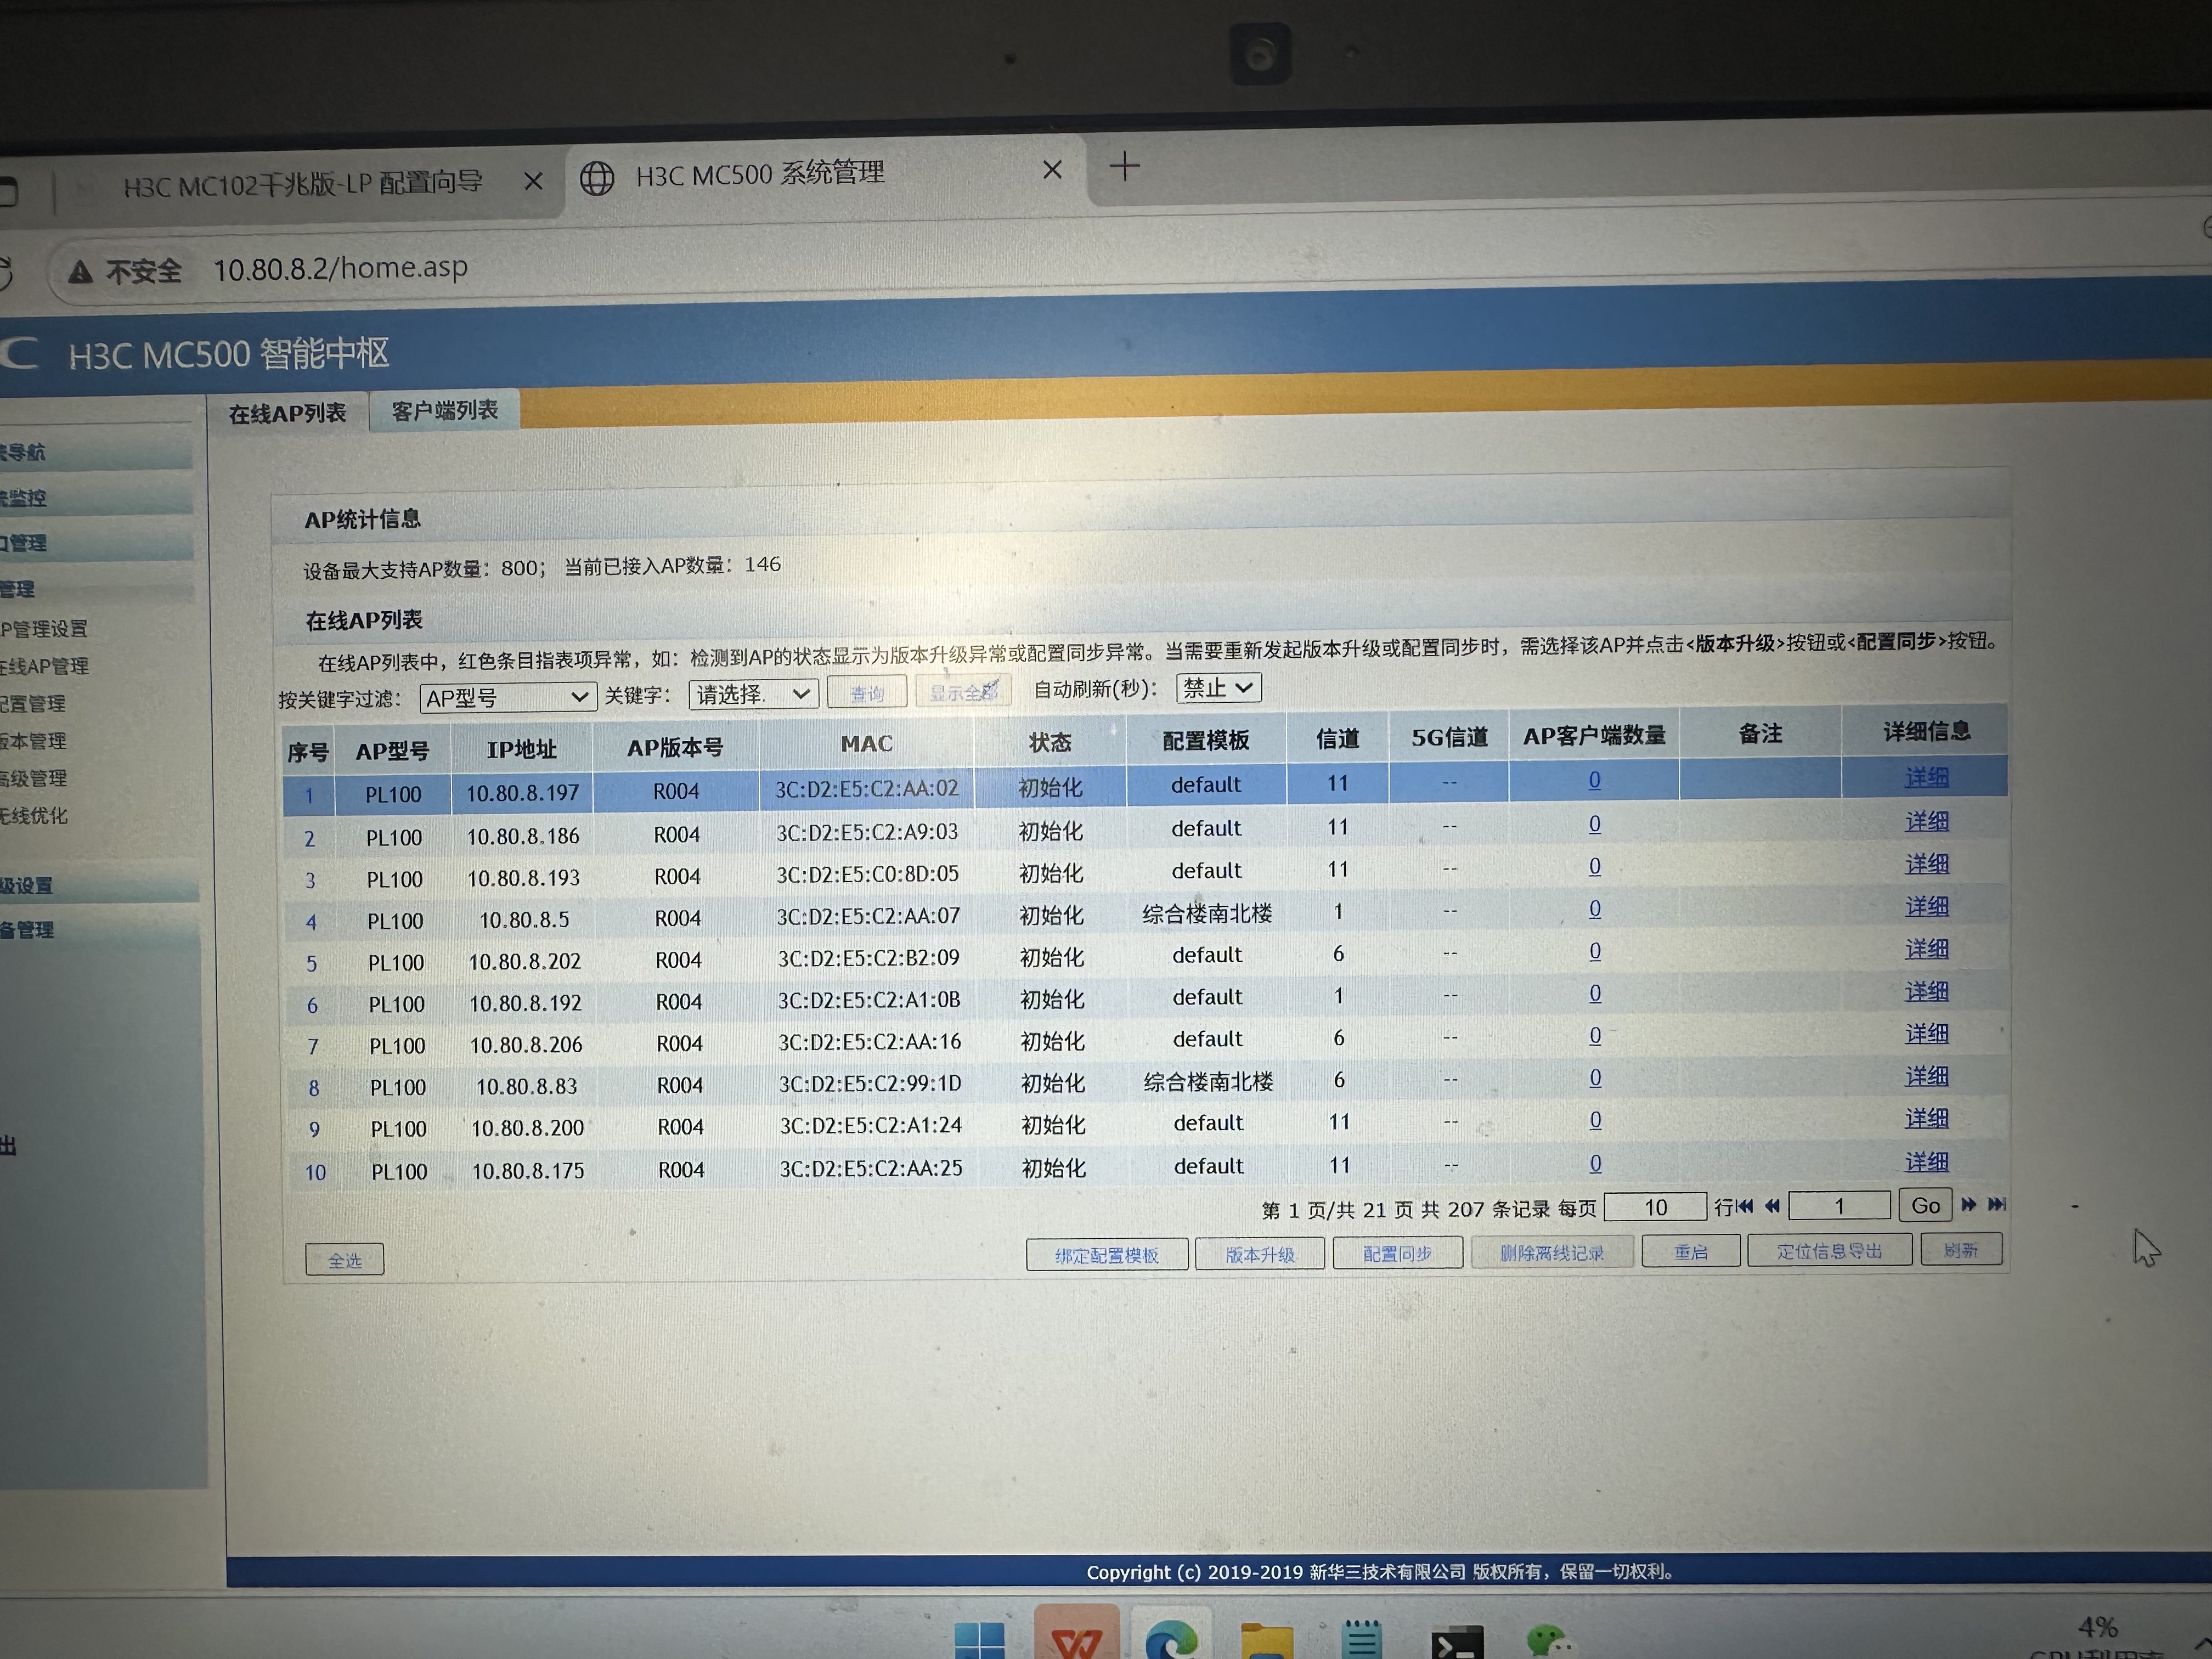
Task: Click client count 0 in row 2
Action: pos(1594,824)
